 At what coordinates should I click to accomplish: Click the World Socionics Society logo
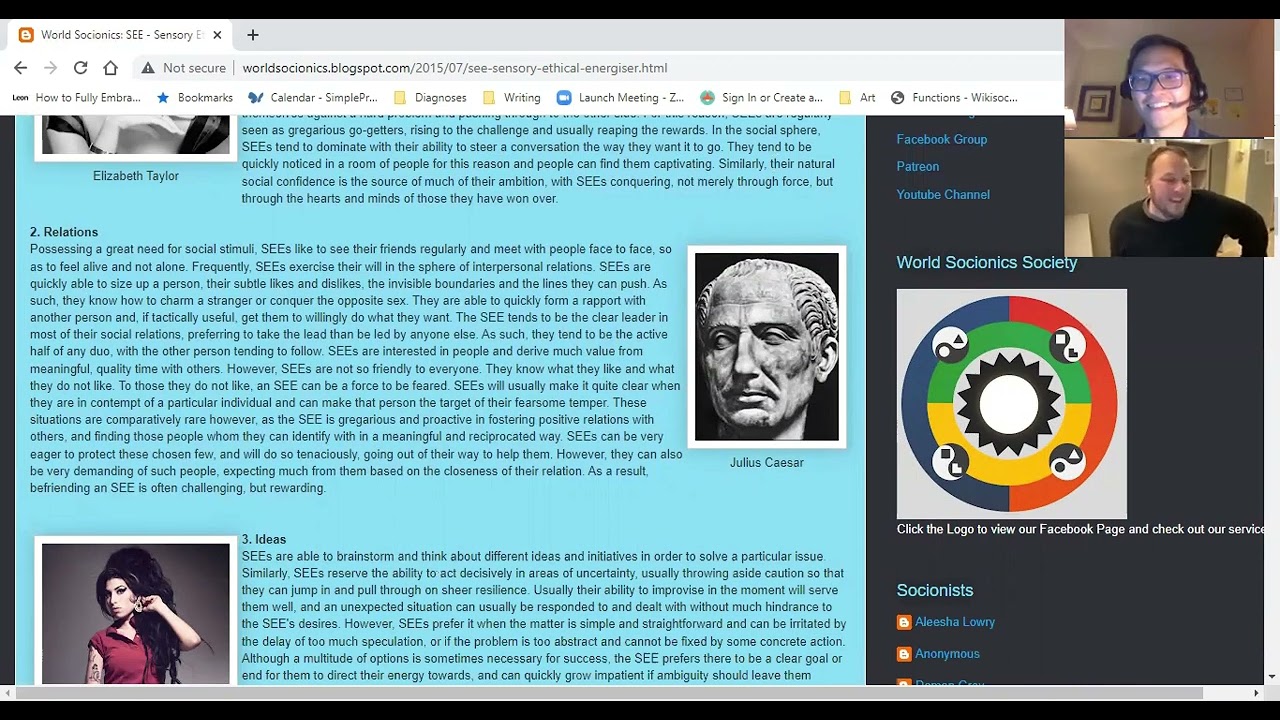[x=1012, y=404]
